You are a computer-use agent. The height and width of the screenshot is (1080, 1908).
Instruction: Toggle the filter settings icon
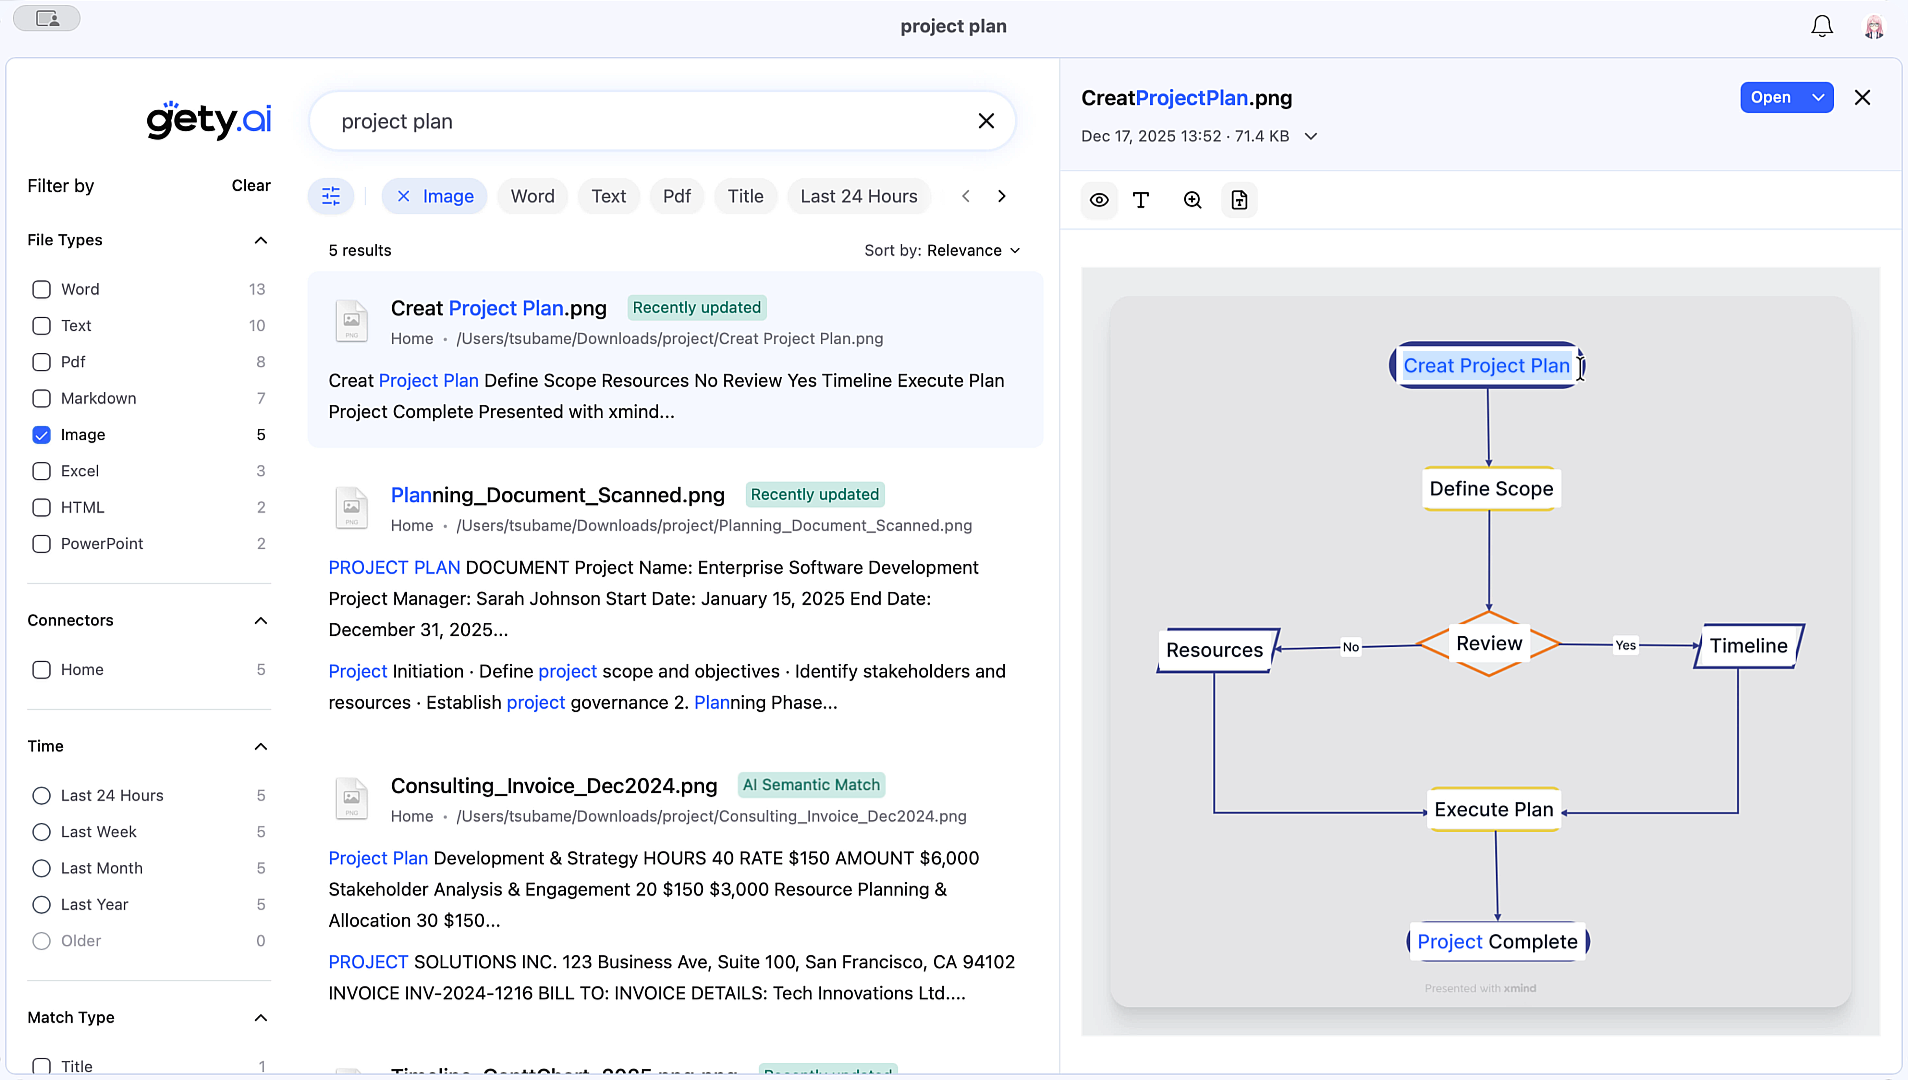click(x=331, y=196)
